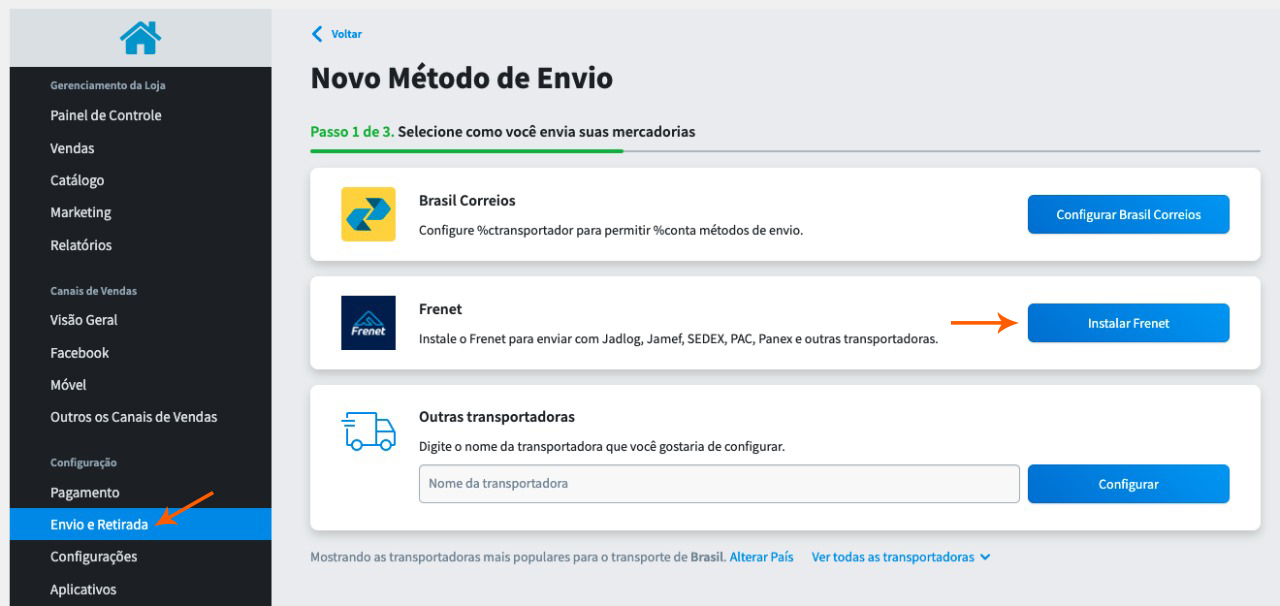
Task: Click the home icon above the sidebar
Action: click(x=140, y=37)
